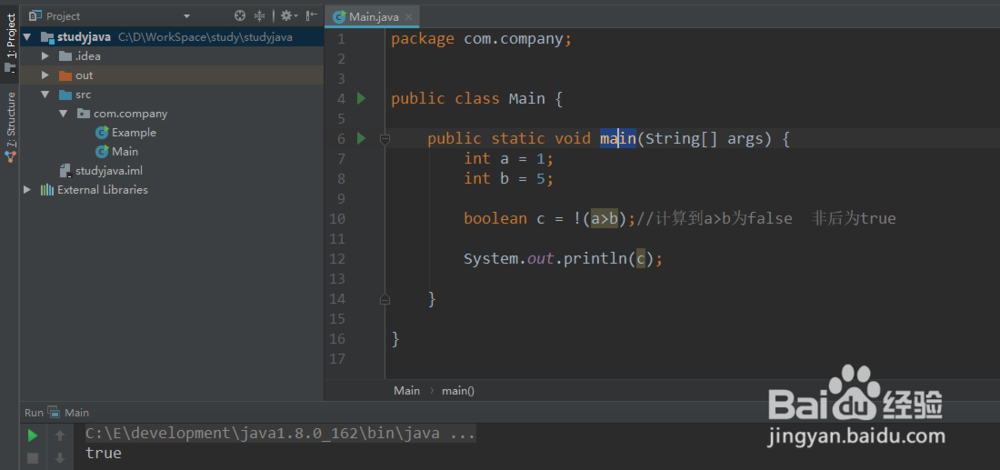Close the Main.java tab
Viewport: 1000px width, 470px height.
point(409,17)
